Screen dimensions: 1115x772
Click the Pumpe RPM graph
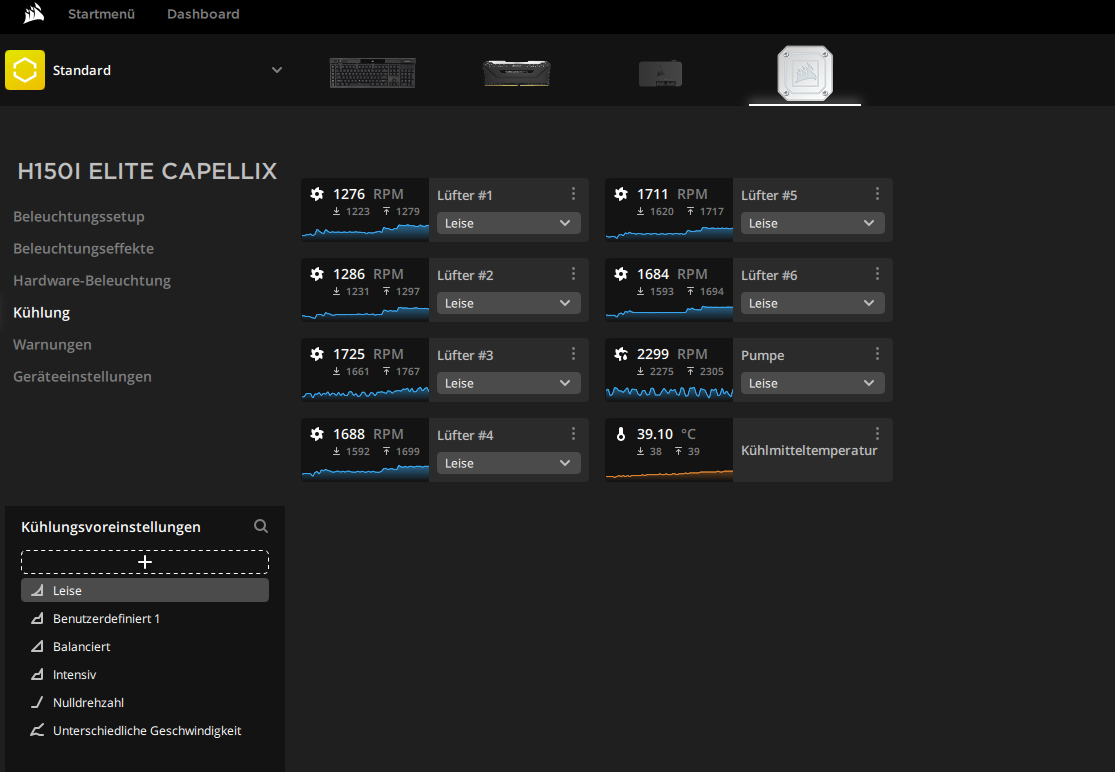(x=669, y=392)
